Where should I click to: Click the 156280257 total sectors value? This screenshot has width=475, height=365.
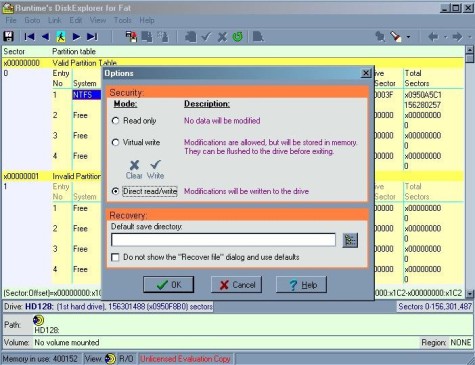(423, 105)
